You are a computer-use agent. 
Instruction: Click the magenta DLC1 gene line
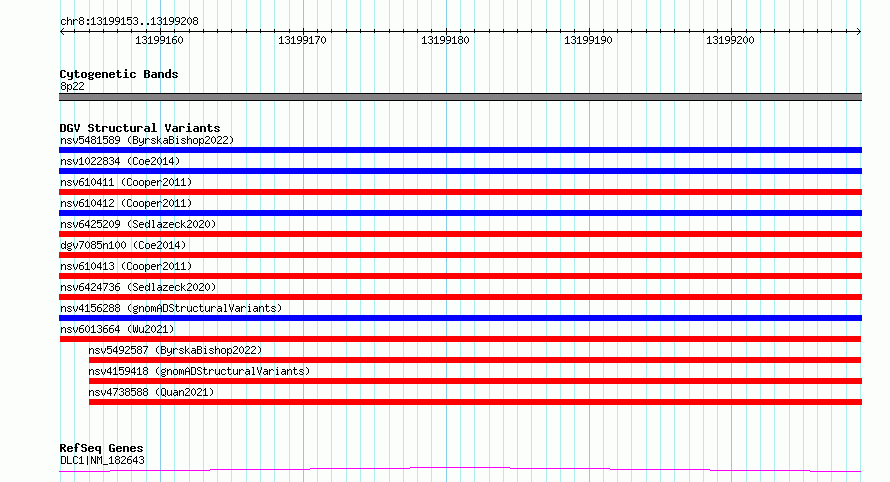tap(460, 470)
